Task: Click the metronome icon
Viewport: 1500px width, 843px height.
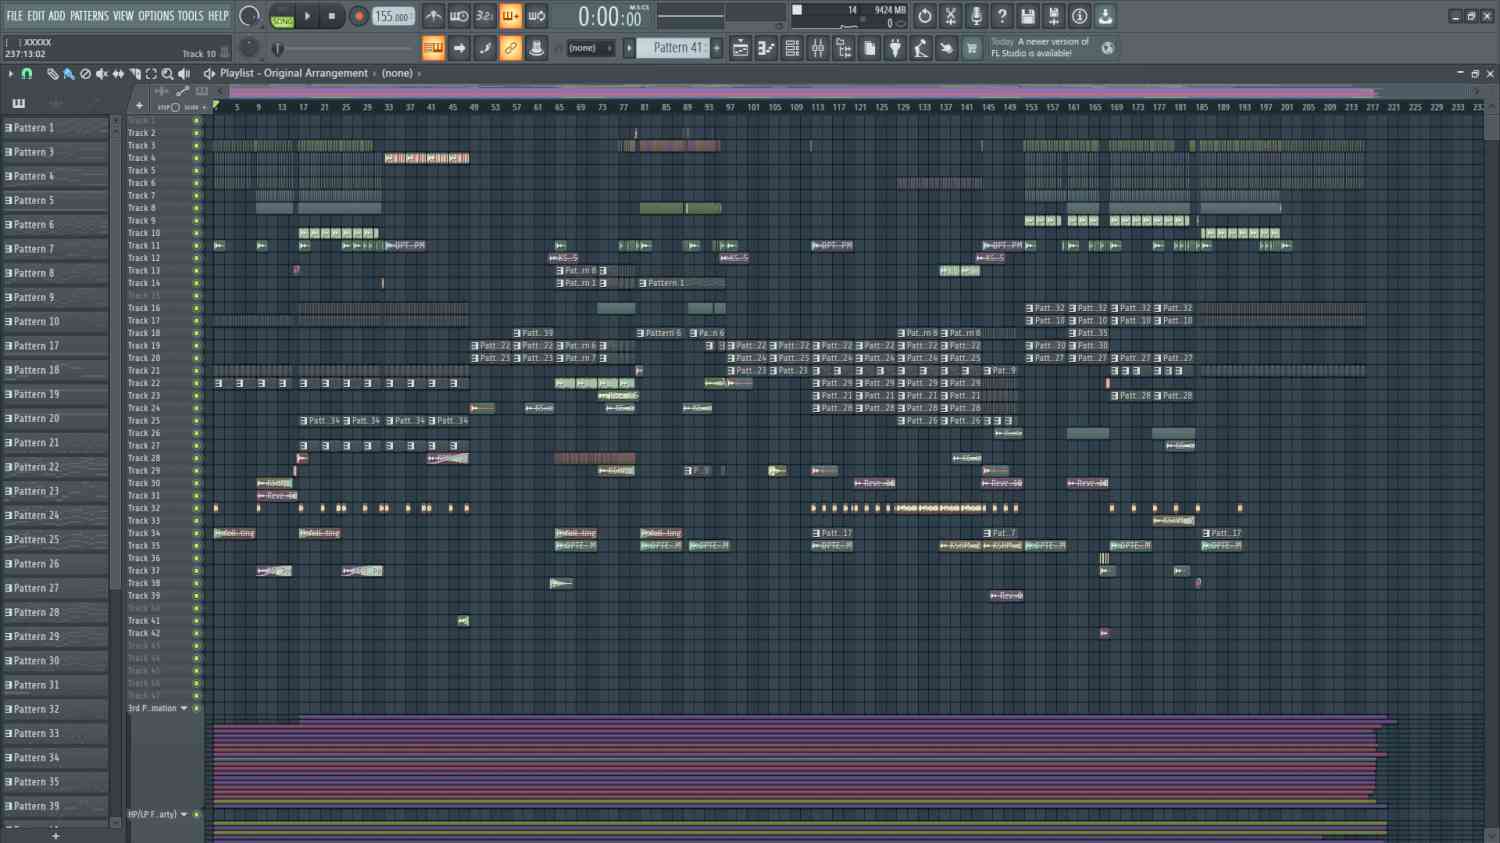Action: 433,16
